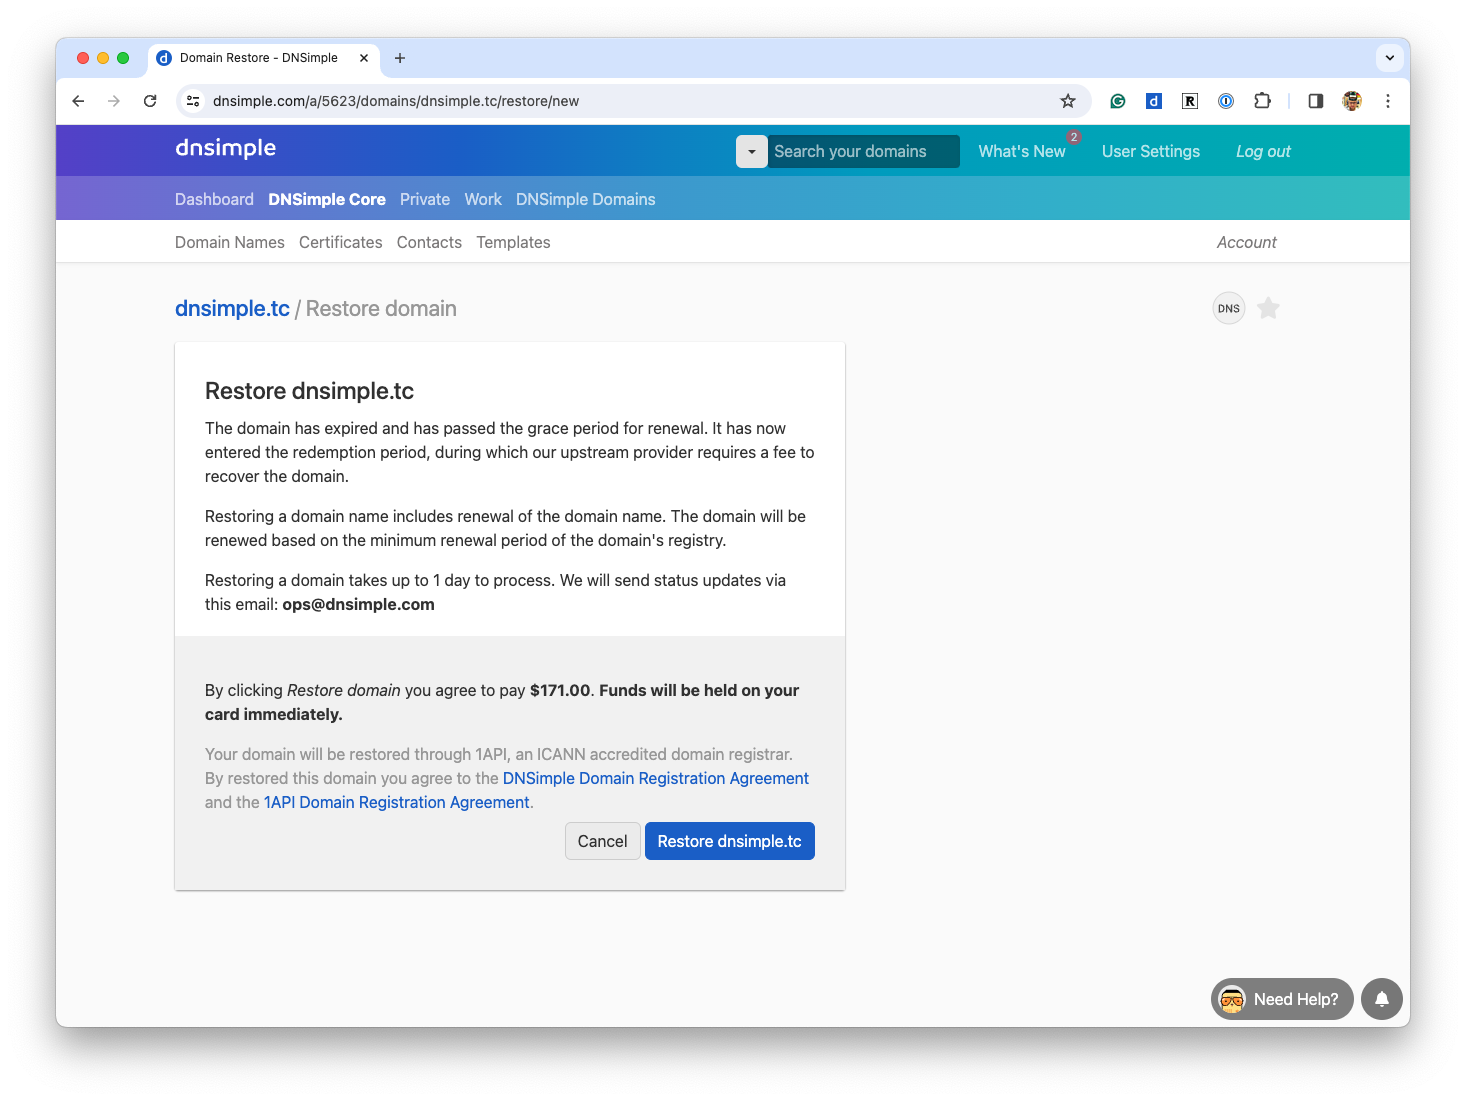Switch to the Dashboard account tab
This screenshot has height=1101, width=1466.
pos(214,199)
